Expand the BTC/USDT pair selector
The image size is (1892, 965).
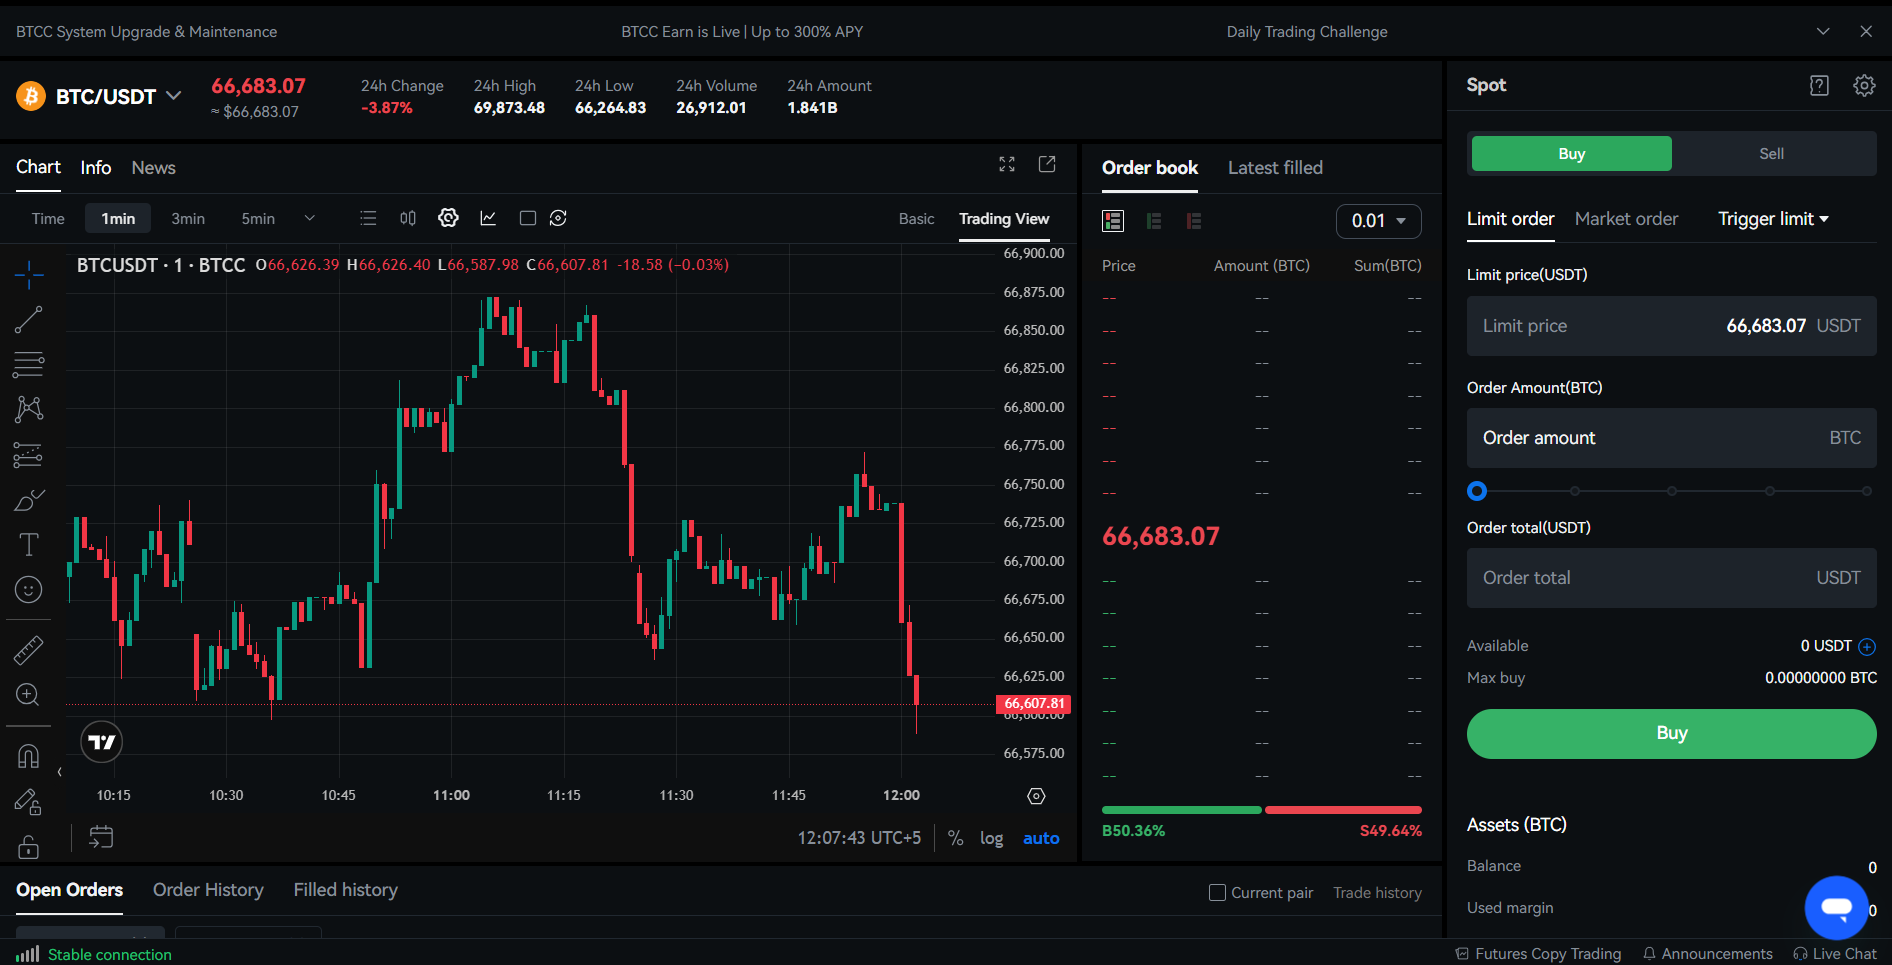[x=173, y=96]
